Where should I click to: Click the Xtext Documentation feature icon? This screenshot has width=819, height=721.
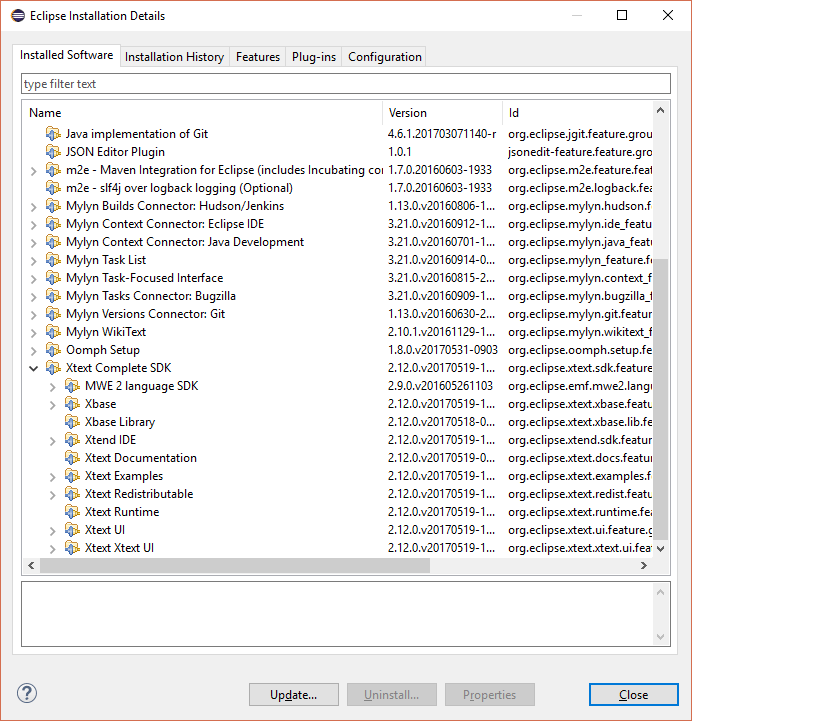[72, 458]
